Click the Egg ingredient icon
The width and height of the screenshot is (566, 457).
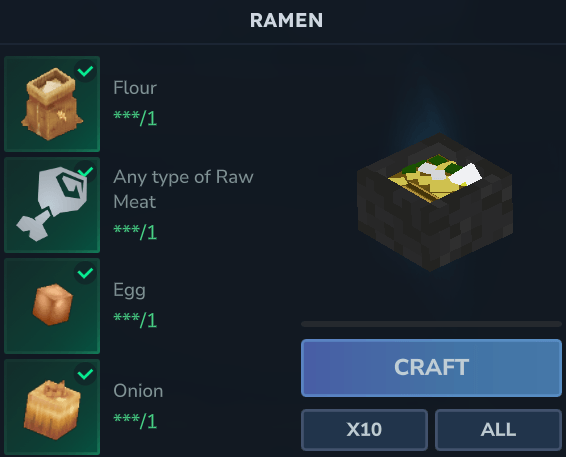(x=52, y=306)
